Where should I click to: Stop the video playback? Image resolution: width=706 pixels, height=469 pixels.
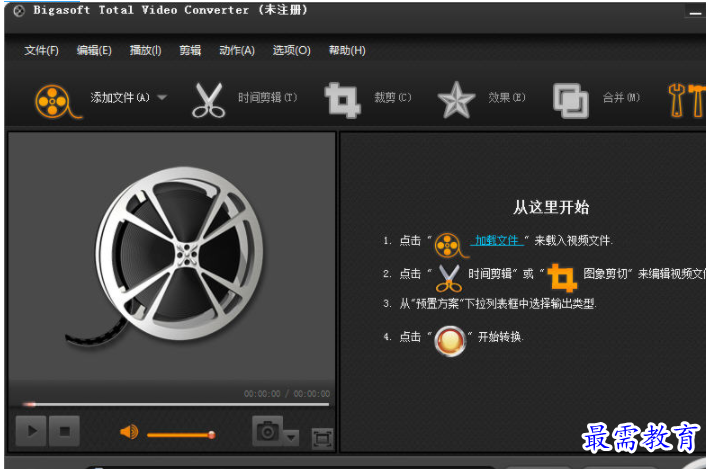[x=64, y=431]
